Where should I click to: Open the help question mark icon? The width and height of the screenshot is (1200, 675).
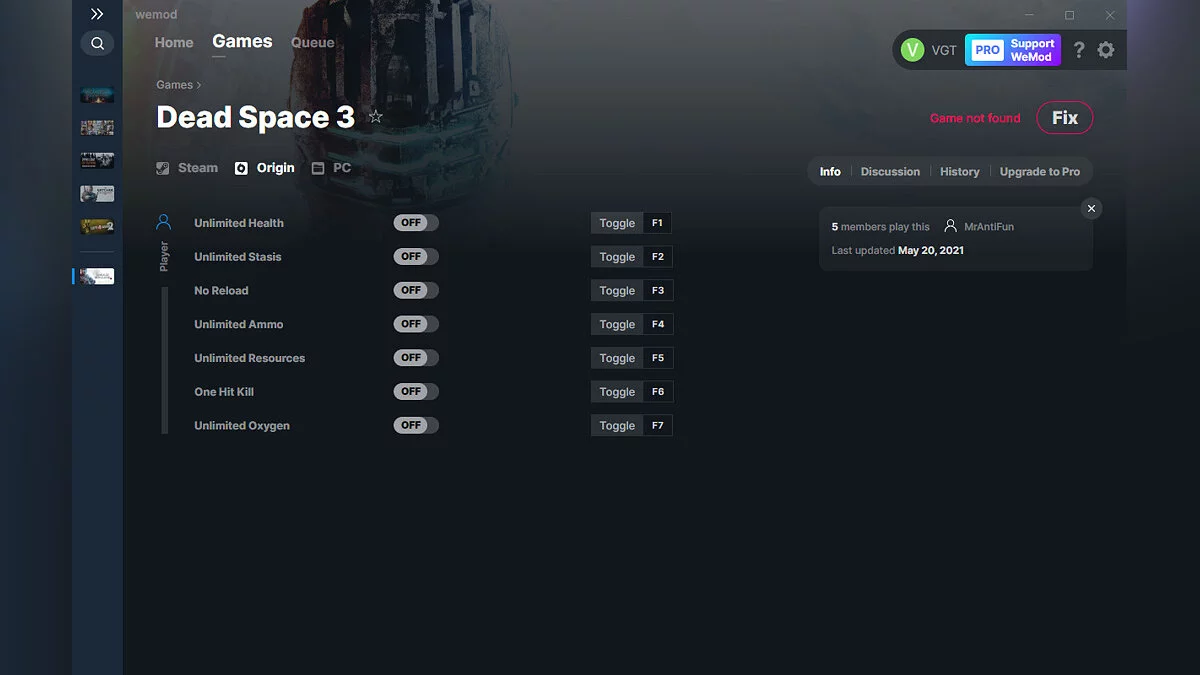coord(1079,50)
